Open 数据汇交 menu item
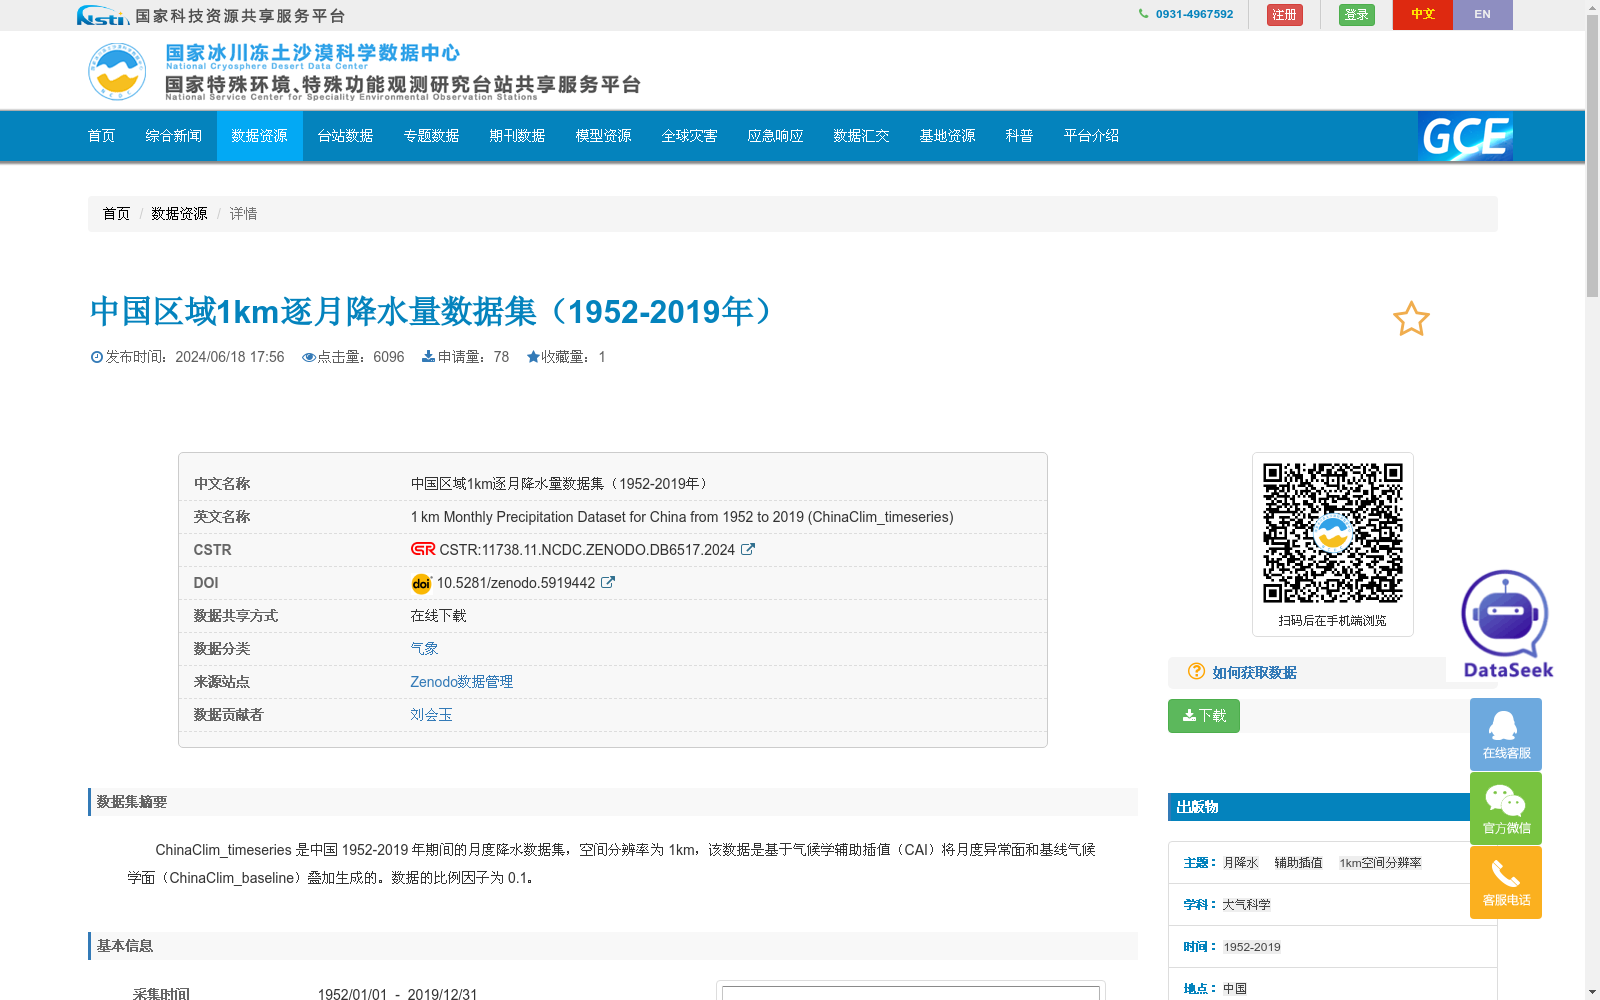The height and width of the screenshot is (1000, 1600). [x=862, y=136]
